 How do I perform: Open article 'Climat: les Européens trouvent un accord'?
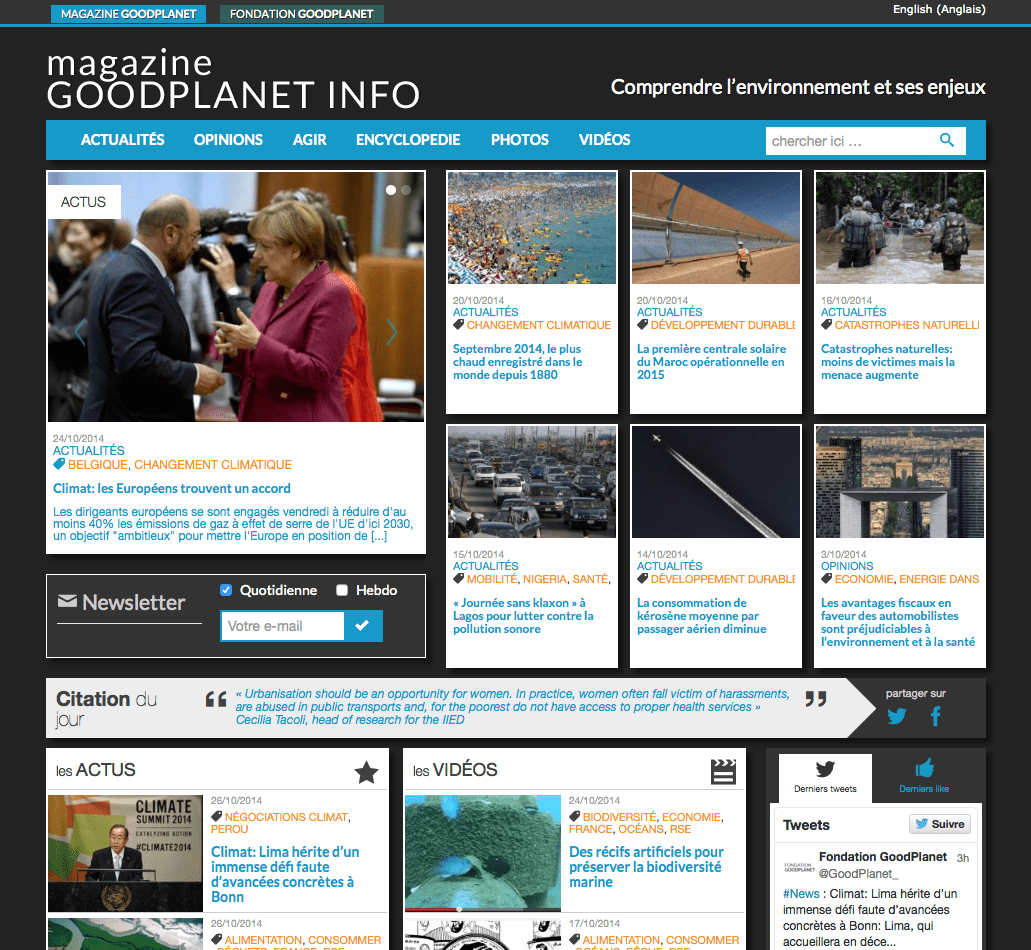pos(172,489)
